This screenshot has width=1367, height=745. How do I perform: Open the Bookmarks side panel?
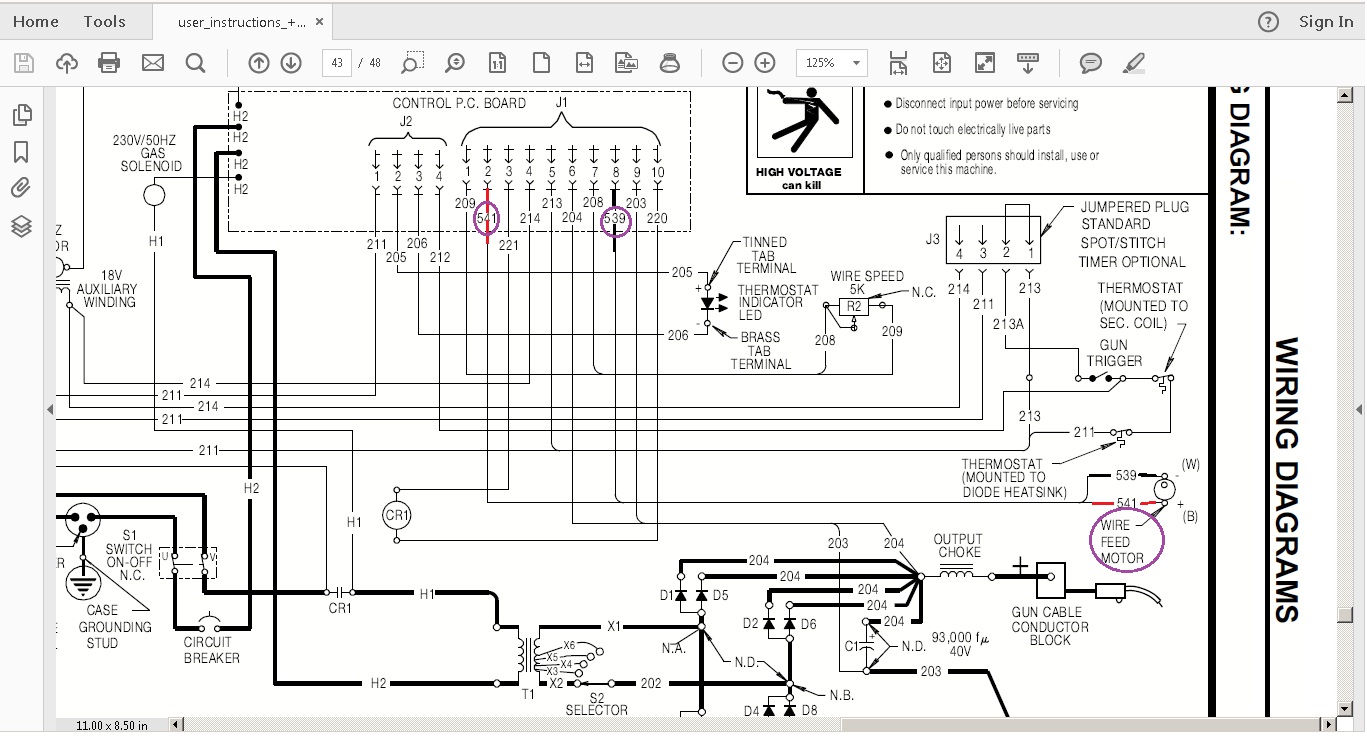(x=21, y=152)
